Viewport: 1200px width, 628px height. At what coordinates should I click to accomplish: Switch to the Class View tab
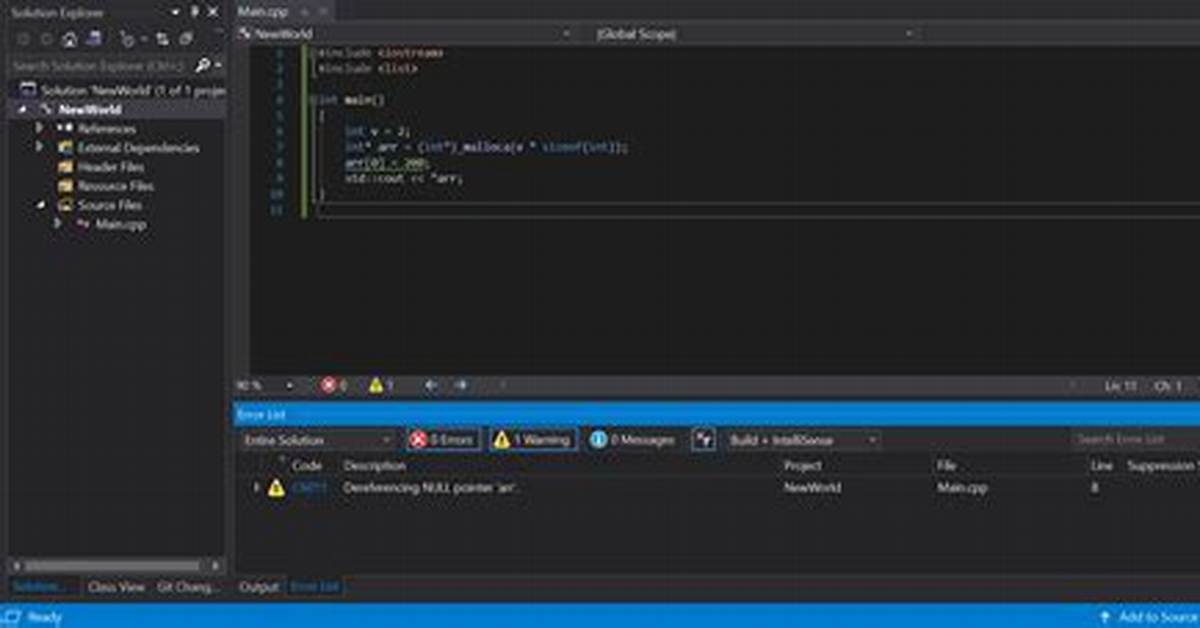[115, 587]
